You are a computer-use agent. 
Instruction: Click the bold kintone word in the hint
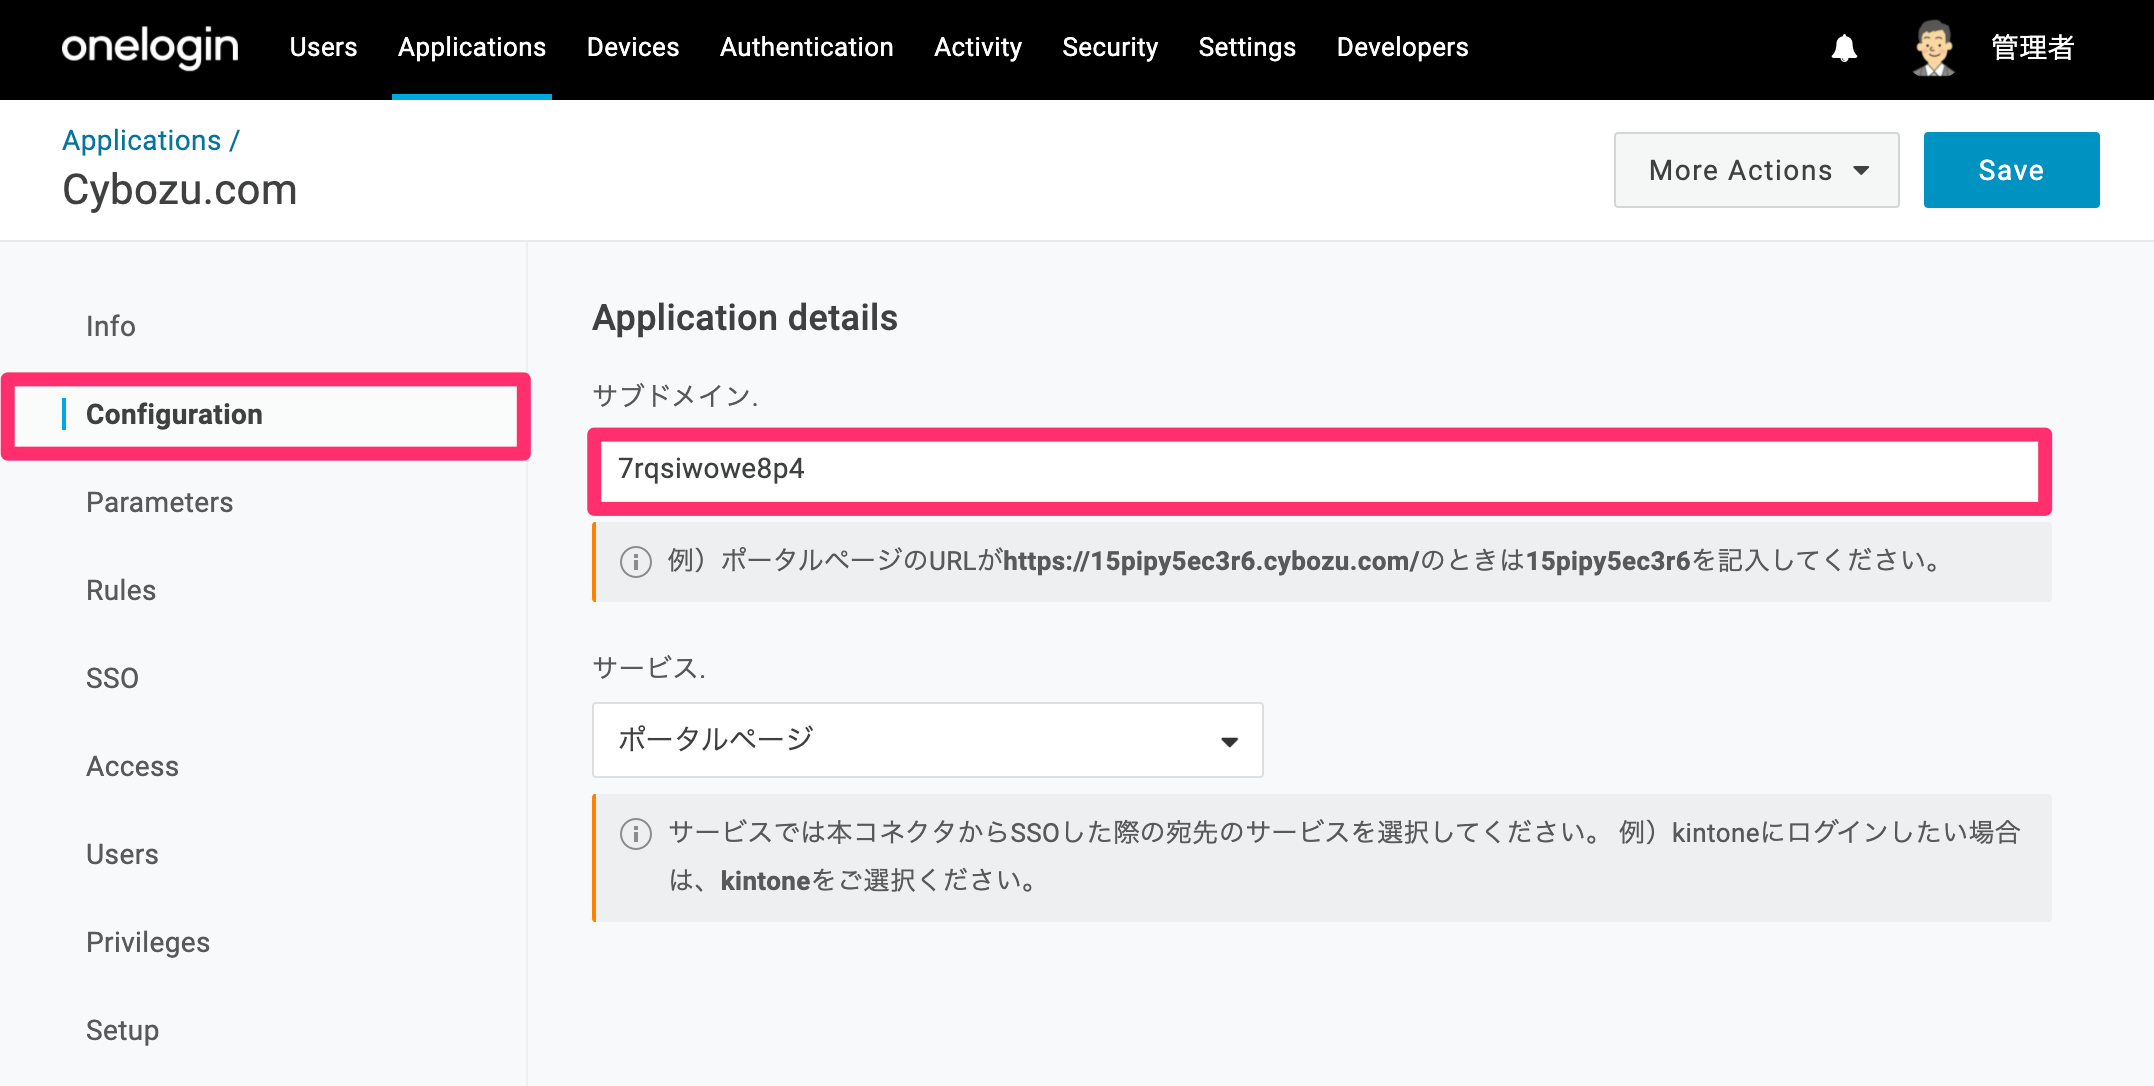pos(765,881)
